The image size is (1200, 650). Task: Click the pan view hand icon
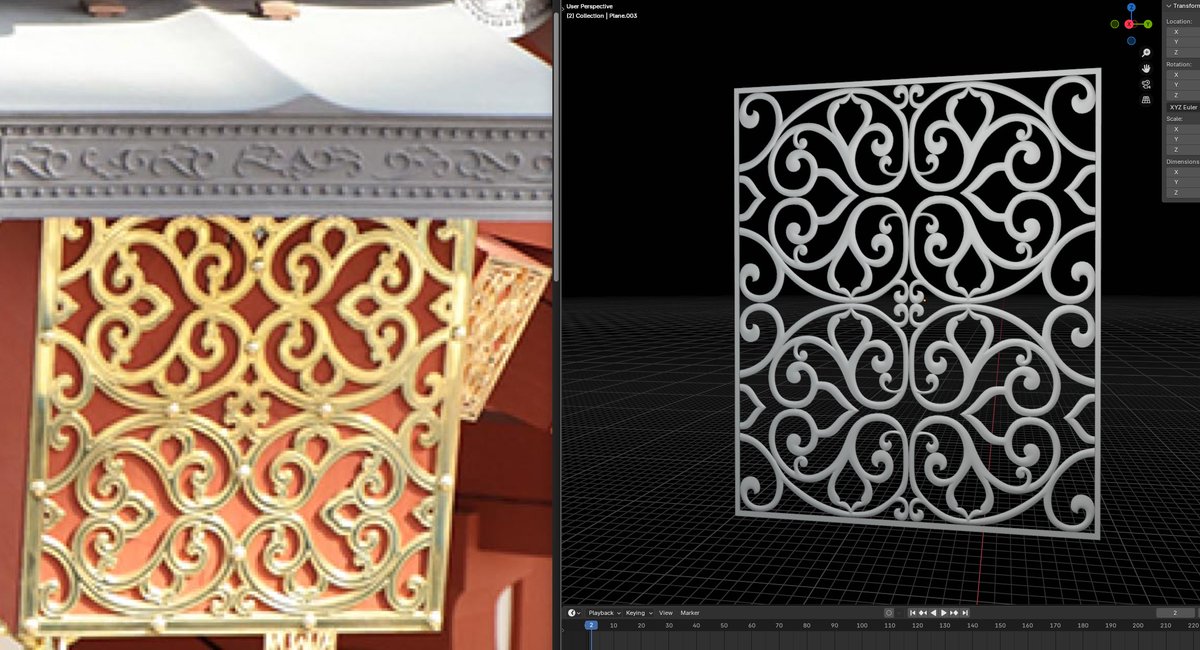pyautogui.click(x=1146, y=68)
